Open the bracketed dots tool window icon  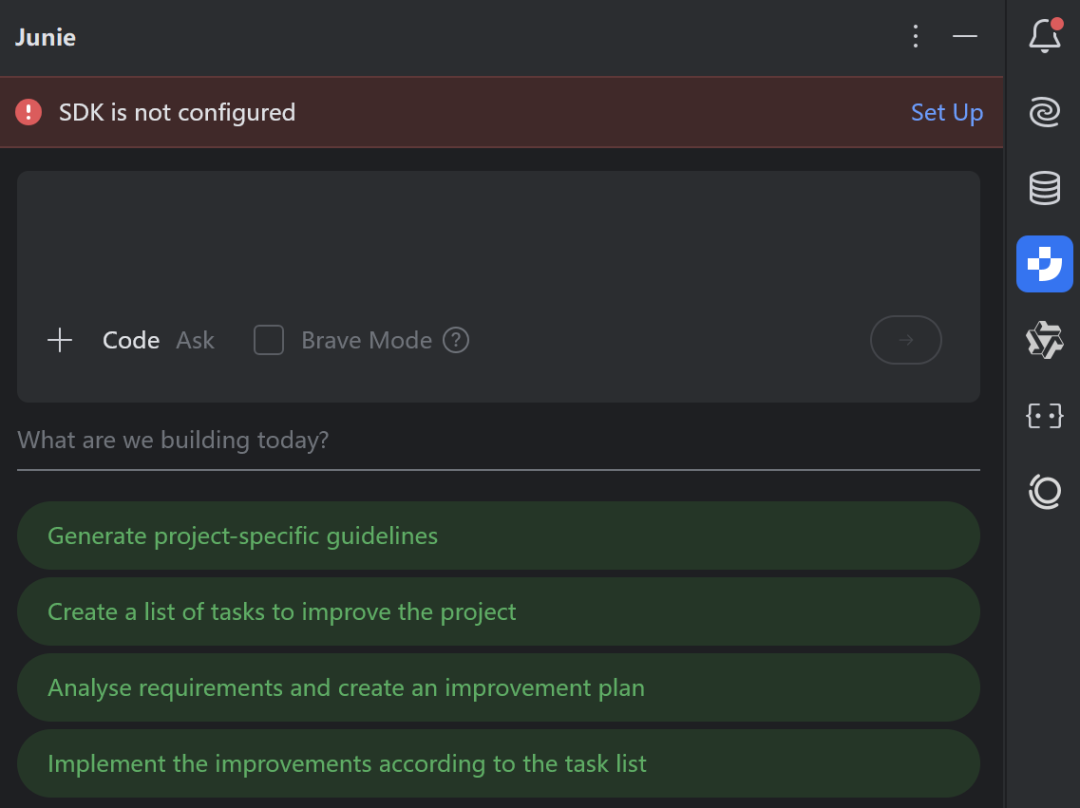pos(1045,416)
